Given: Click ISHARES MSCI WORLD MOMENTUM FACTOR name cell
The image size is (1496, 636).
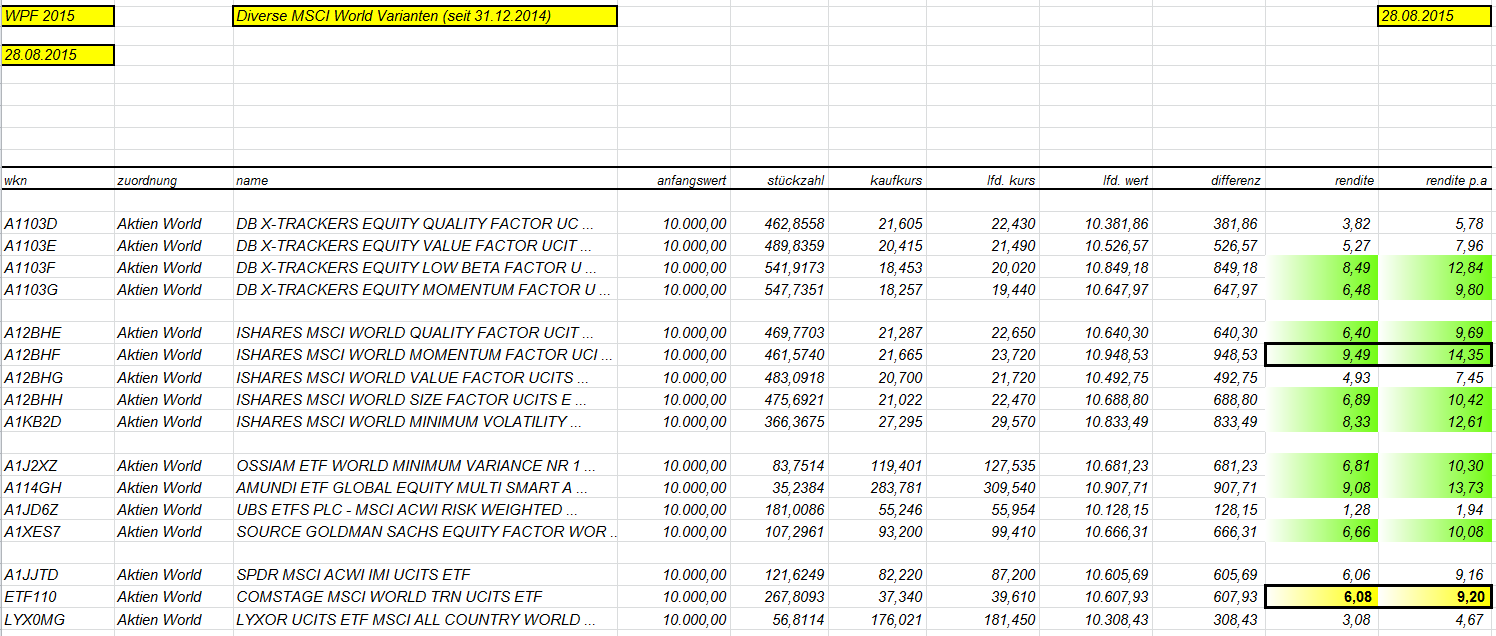Looking at the screenshot, I should tap(425, 354).
